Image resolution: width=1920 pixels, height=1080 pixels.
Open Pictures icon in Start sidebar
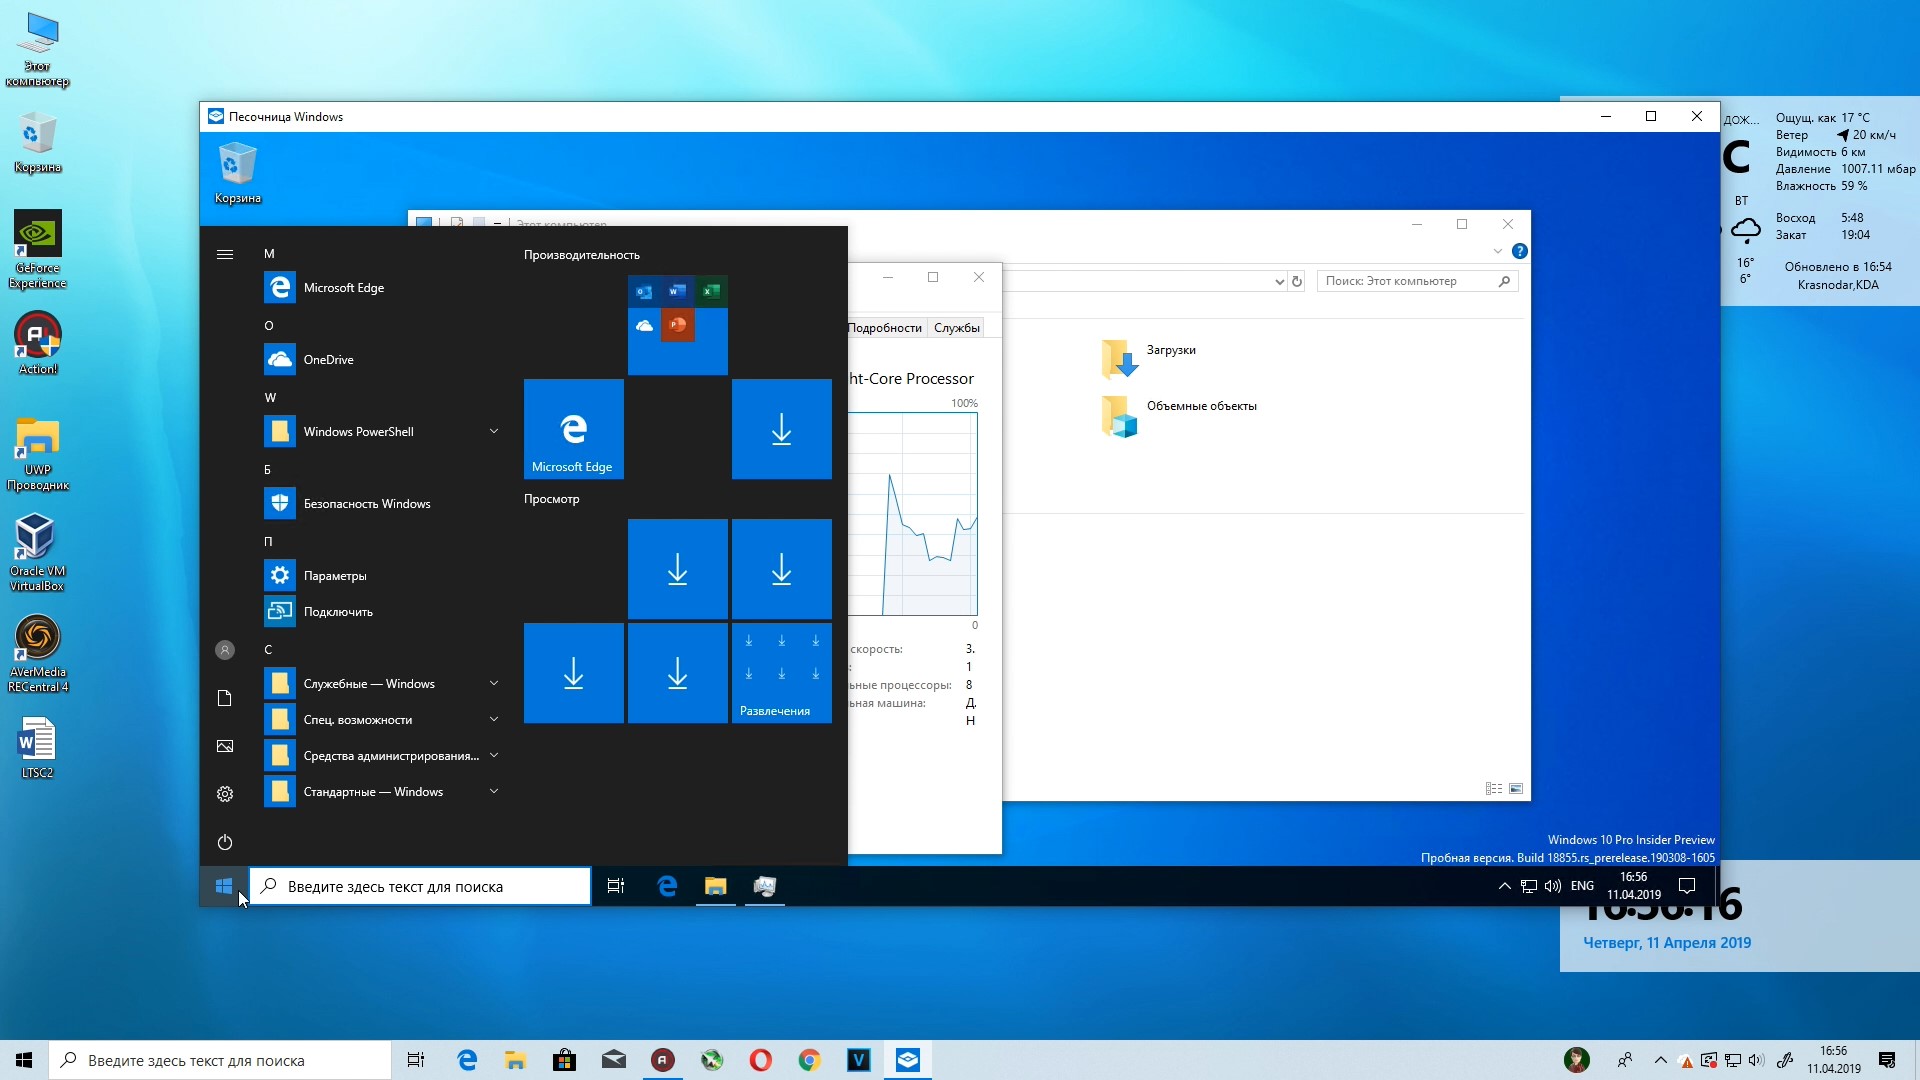coord(225,746)
